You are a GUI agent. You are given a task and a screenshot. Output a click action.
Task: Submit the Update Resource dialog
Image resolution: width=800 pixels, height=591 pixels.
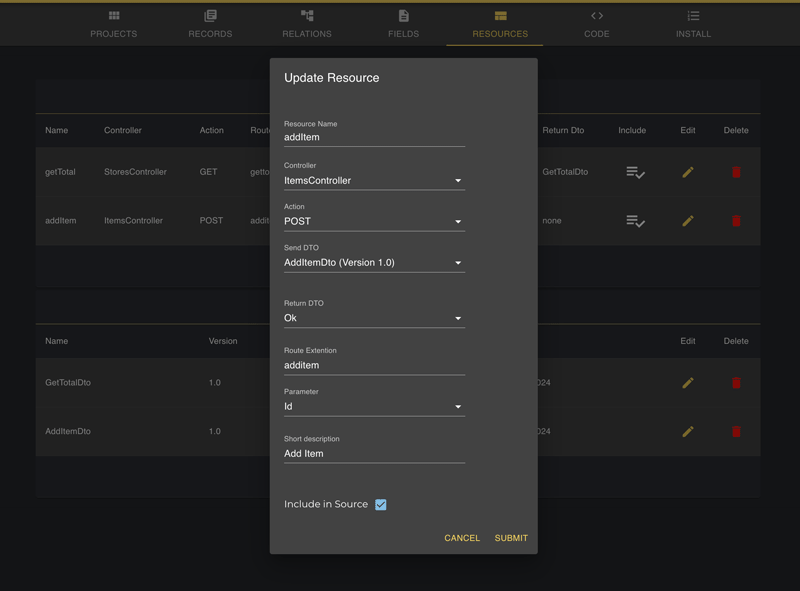[x=511, y=538]
